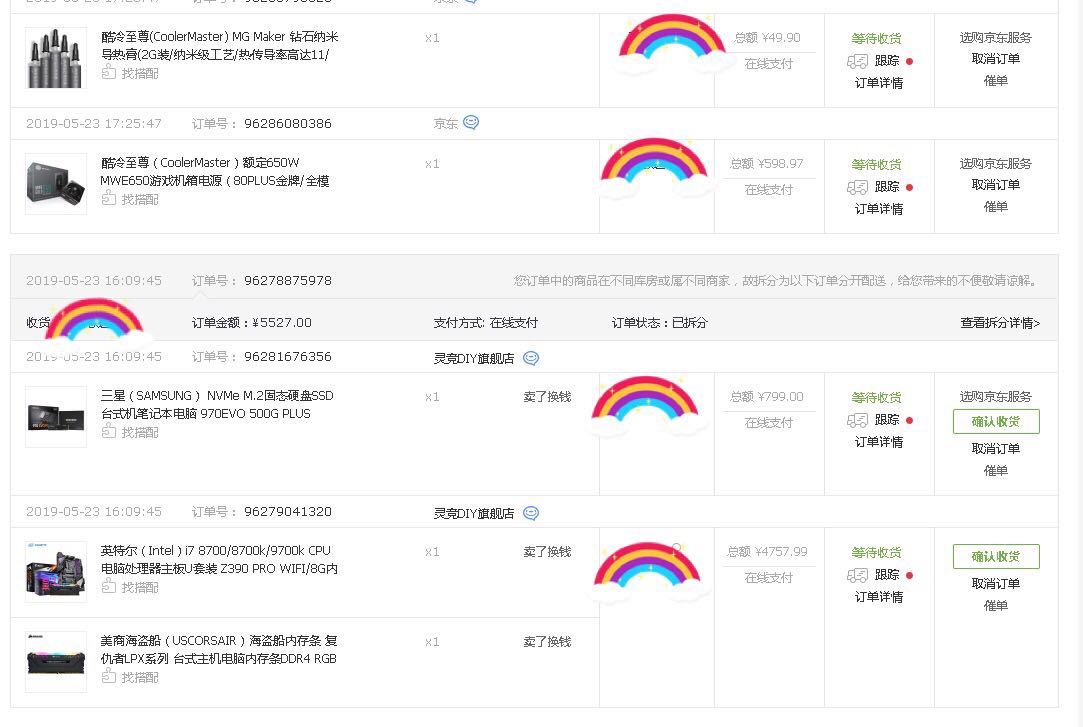
Task: Open 卖了换钱 for the Samsung SSD
Action: pyautogui.click(x=547, y=396)
